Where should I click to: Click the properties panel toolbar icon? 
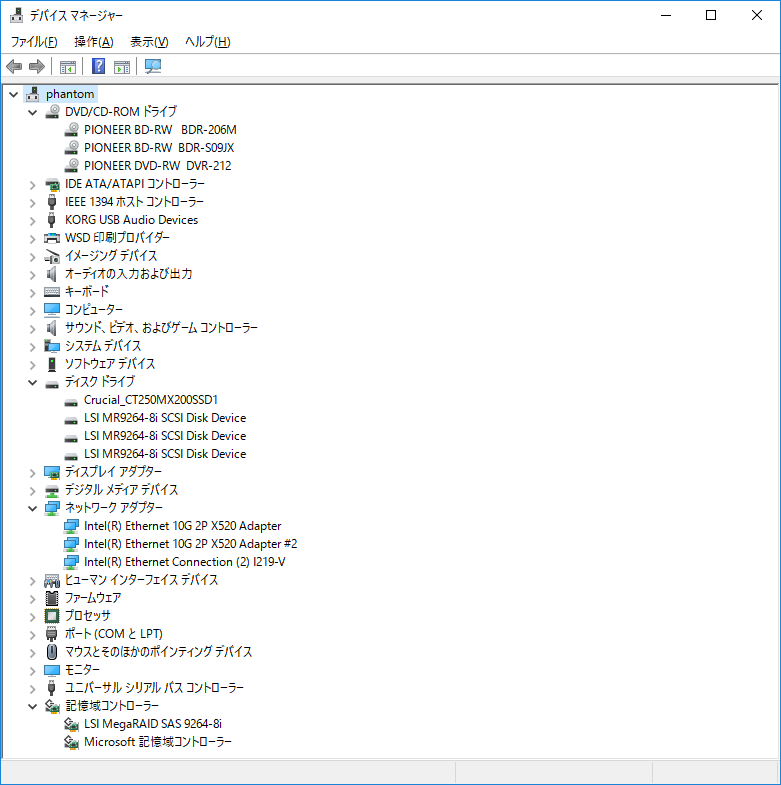122,66
